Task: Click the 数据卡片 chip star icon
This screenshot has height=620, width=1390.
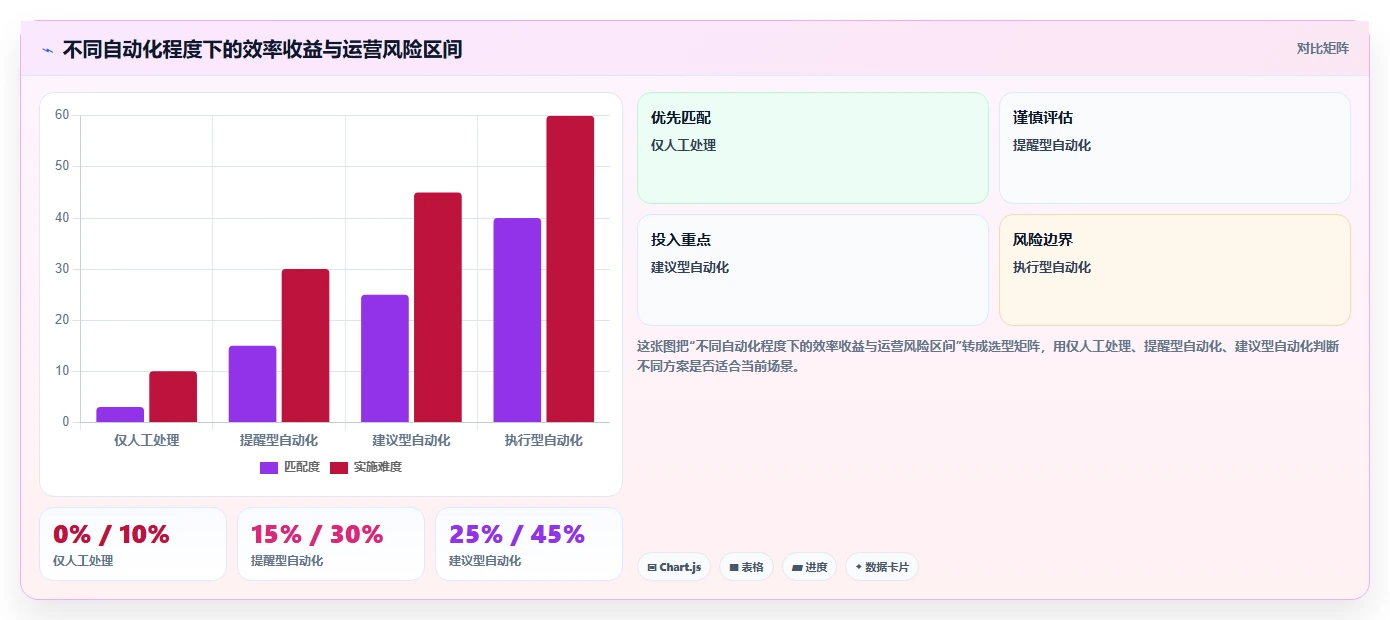Action: pyautogui.click(x=858, y=567)
